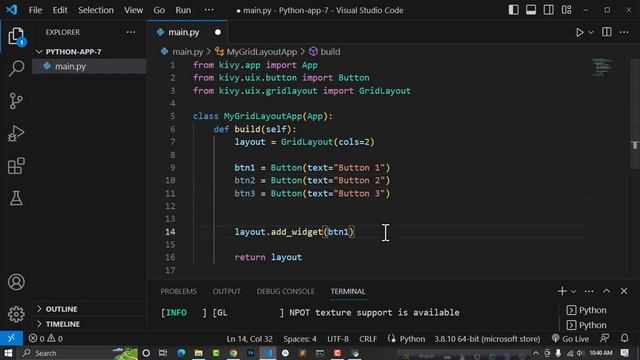
Task: Open the Windows Start menu
Action: [x=8, y=353]
